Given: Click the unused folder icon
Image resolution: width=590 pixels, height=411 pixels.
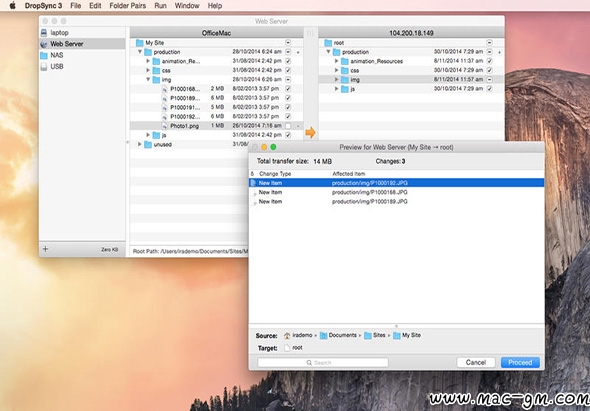Looking at the screenshot, I should 148,145.
